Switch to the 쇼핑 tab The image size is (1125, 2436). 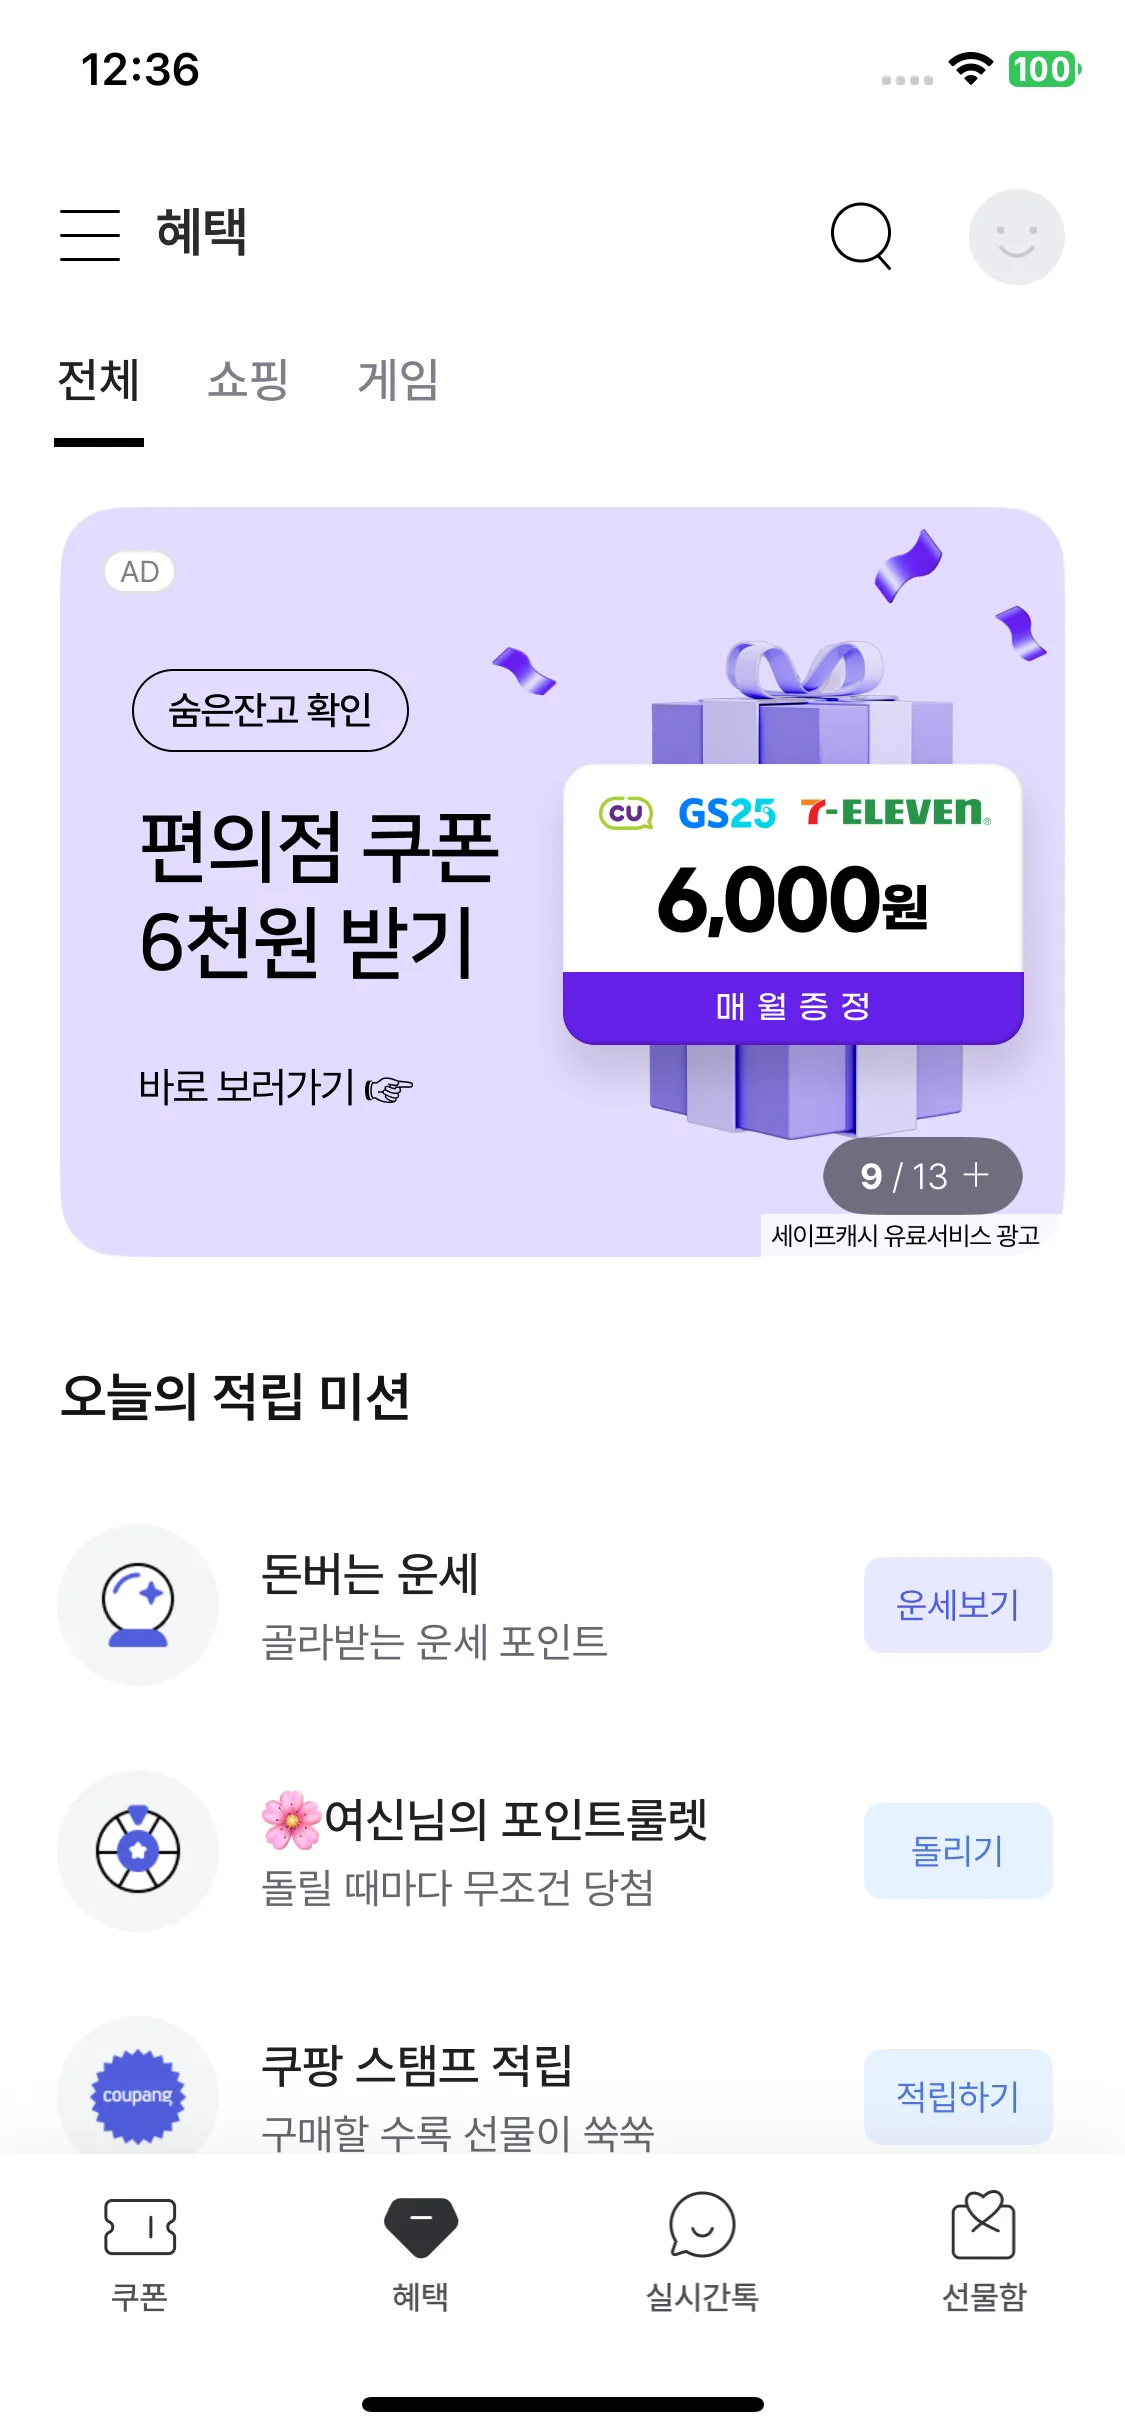(248, 381)
